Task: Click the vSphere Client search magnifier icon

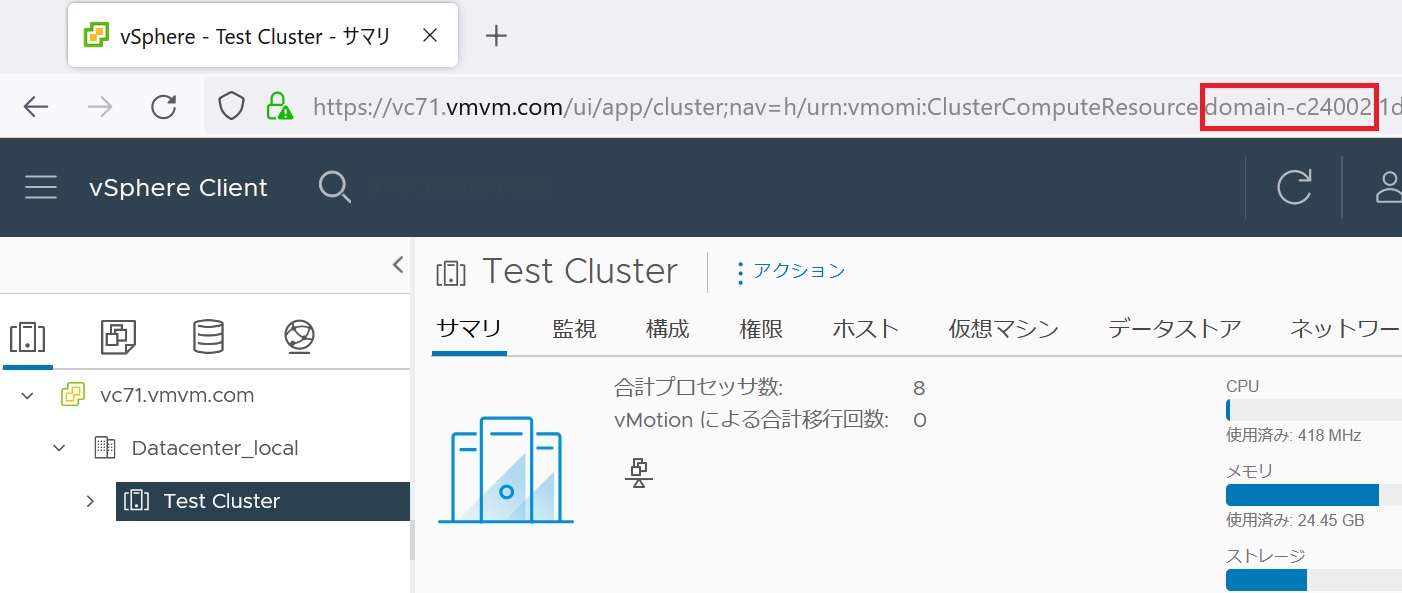Action: 334,187
